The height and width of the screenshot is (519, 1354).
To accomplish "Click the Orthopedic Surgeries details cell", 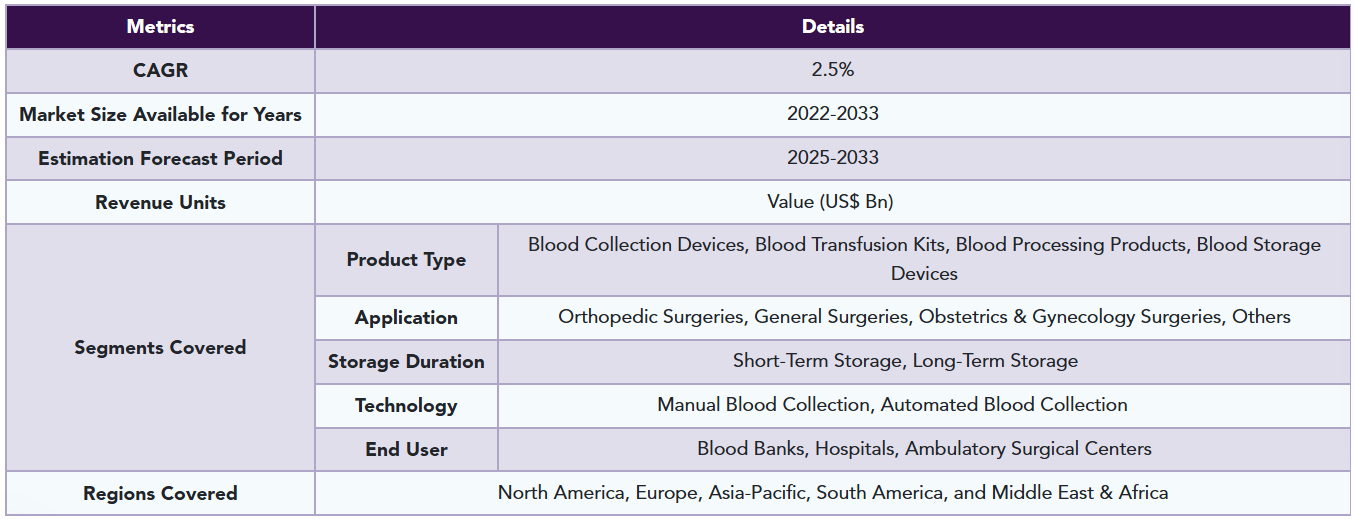I will [x=924, y=318].
